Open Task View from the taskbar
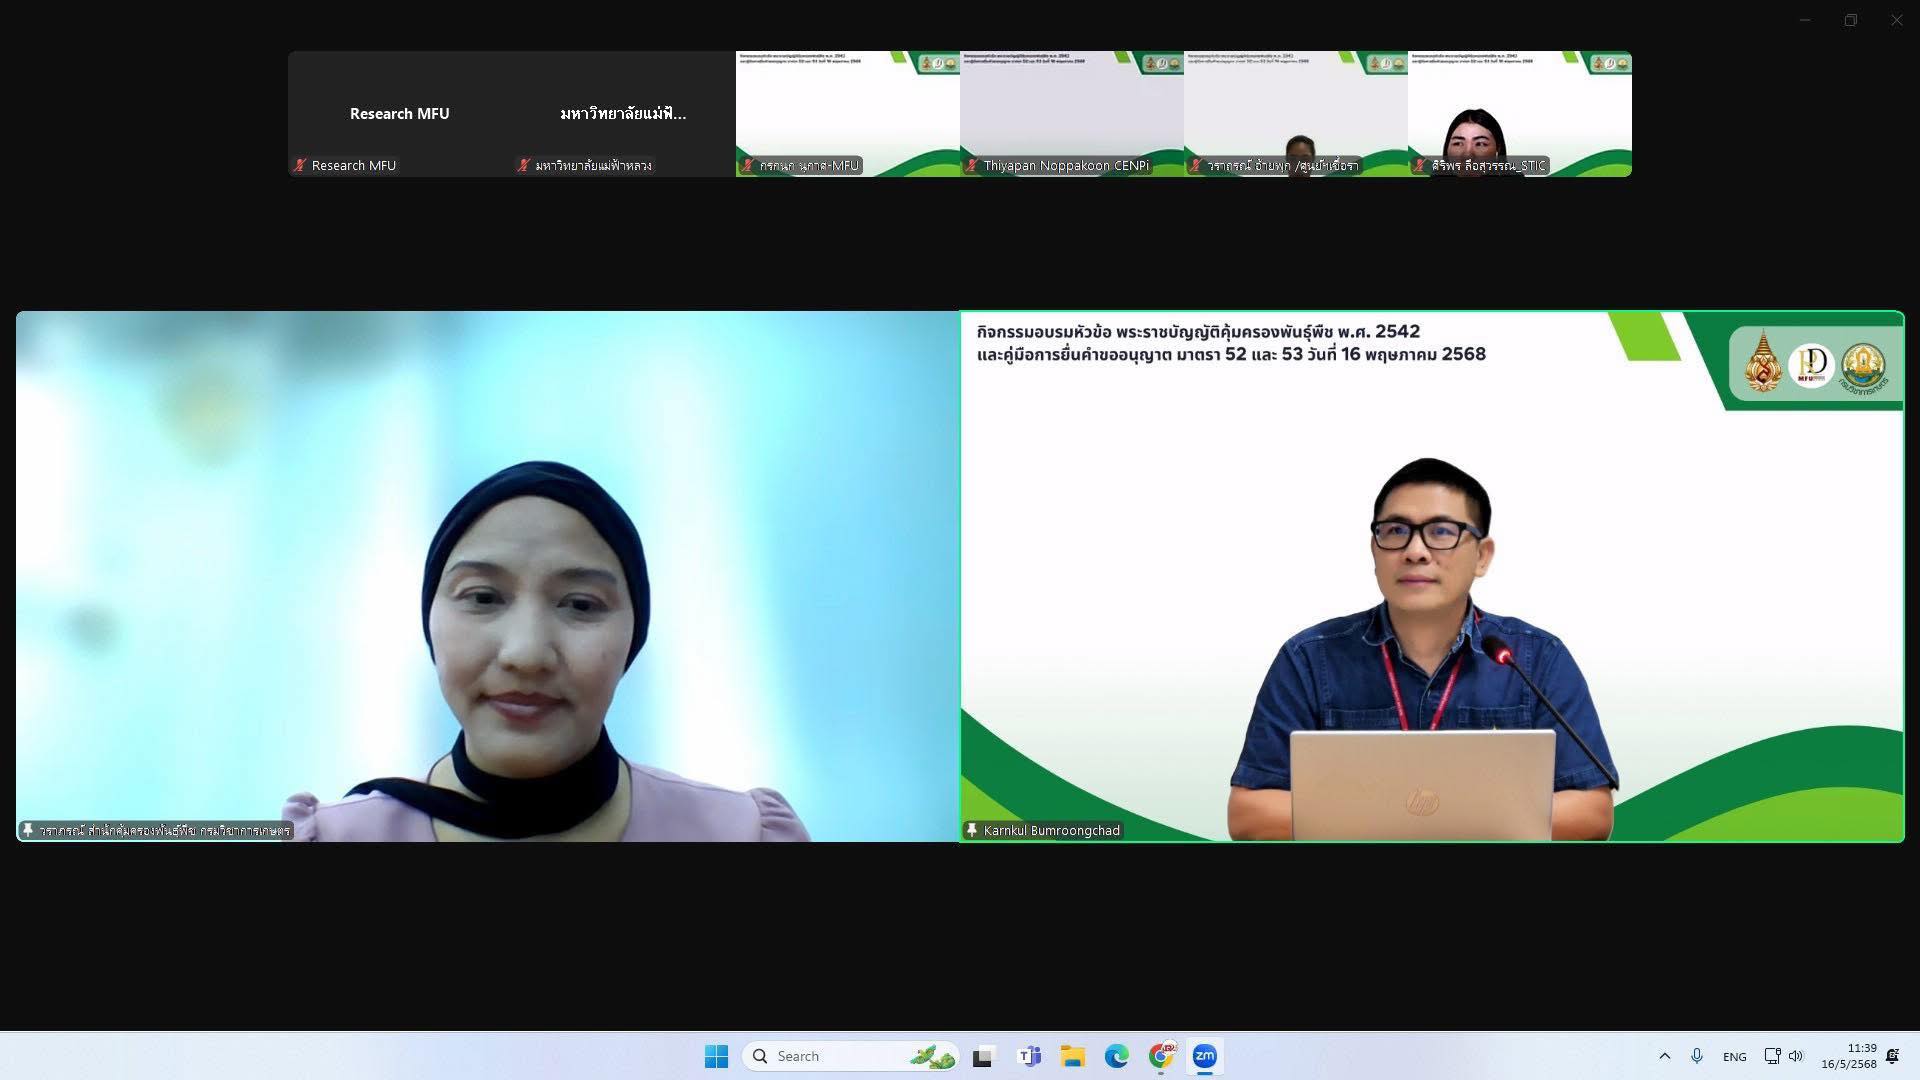Image resolution: width=1920 pixels, height=1080 pixels. (x=984, y=1056)
